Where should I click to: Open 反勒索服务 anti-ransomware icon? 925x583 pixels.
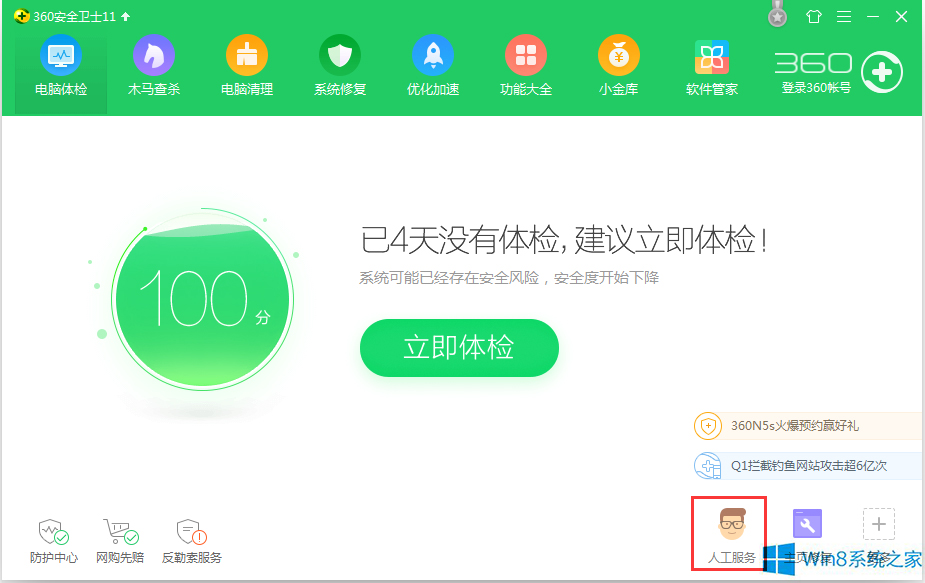click(x=192, y=541)
